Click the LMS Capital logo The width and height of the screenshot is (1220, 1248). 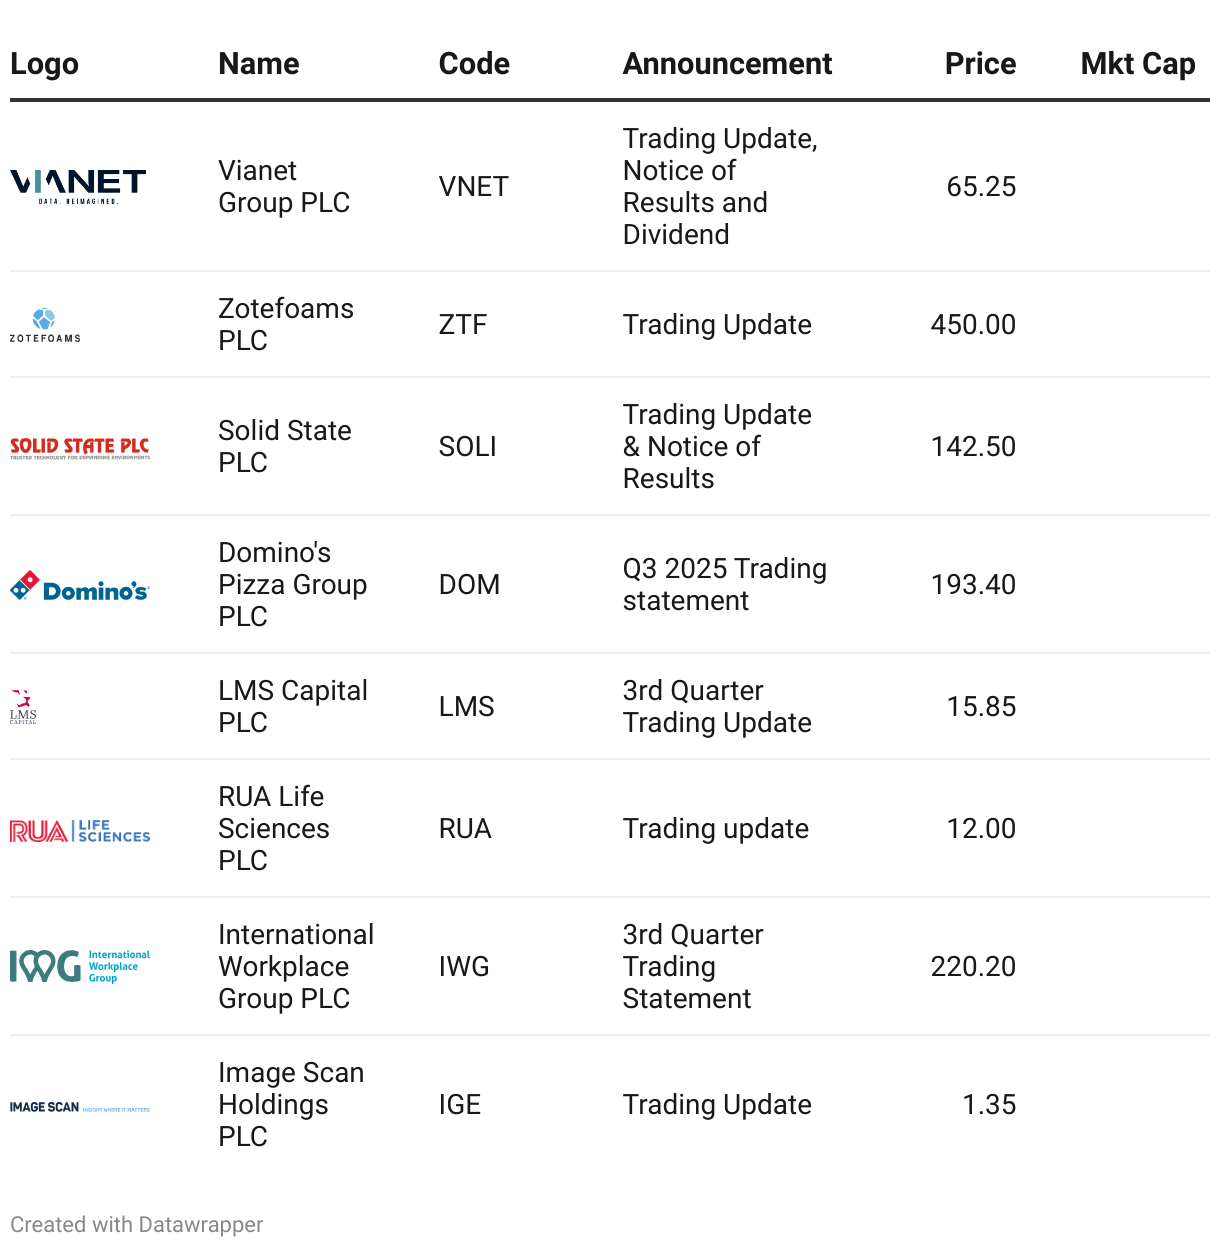point(23,707)
